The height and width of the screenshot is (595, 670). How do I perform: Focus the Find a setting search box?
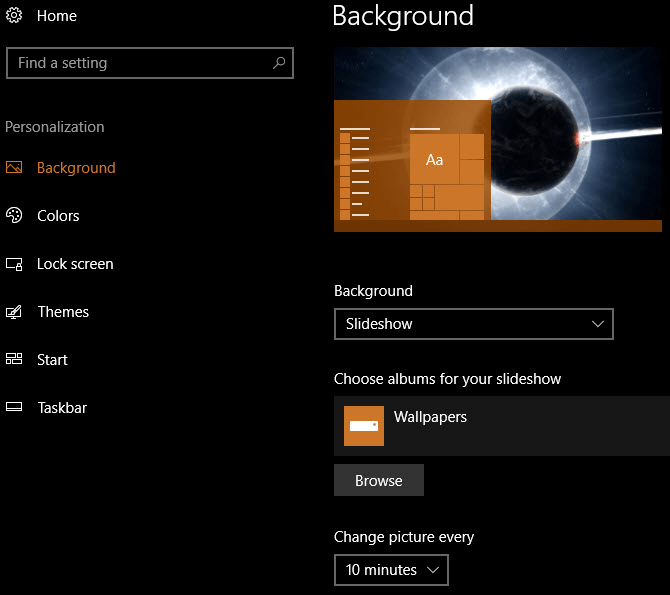click(140, 63)
